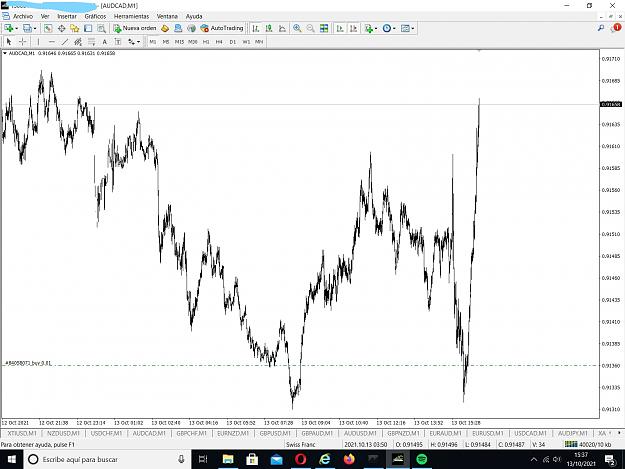Toggle AutoTrading on or off

(x=222, y=28)
